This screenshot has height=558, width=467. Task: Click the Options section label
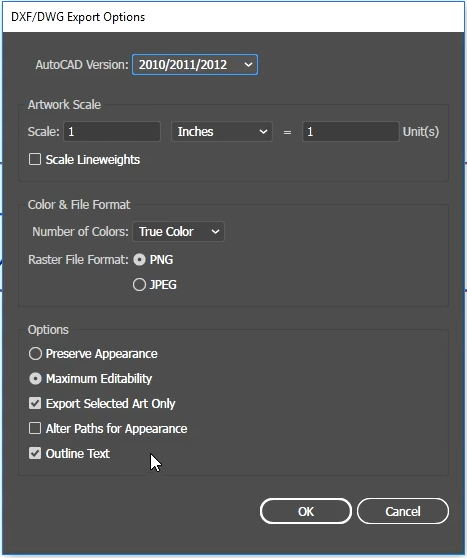[x=48, y=330]
